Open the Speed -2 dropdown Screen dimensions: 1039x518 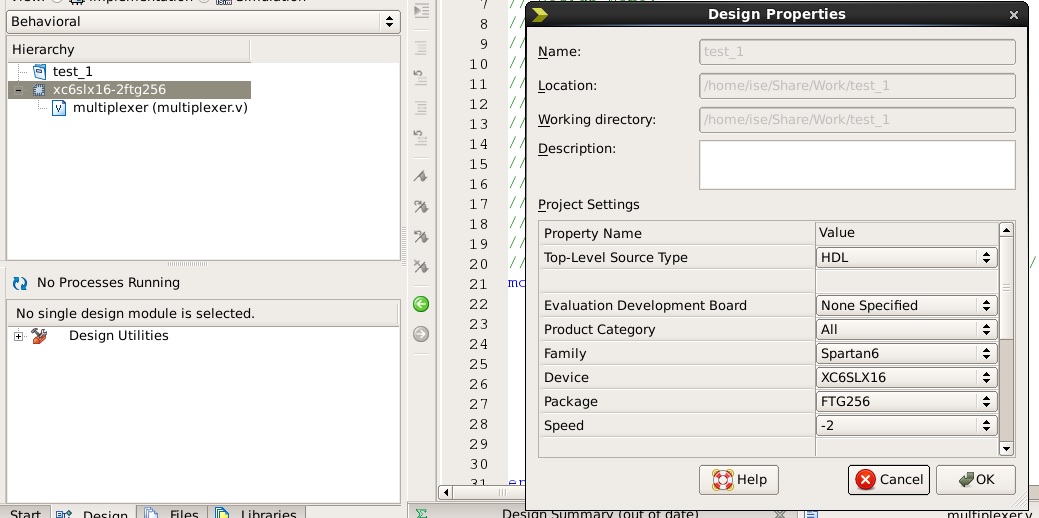[x=906, y=425]
